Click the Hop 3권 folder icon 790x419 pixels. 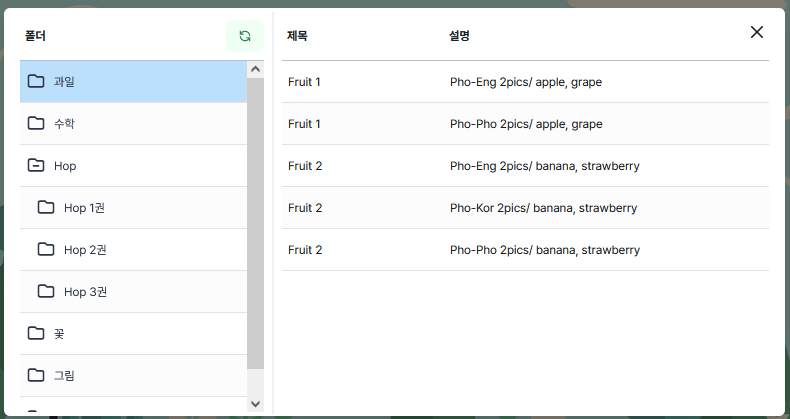click(46, 291)
